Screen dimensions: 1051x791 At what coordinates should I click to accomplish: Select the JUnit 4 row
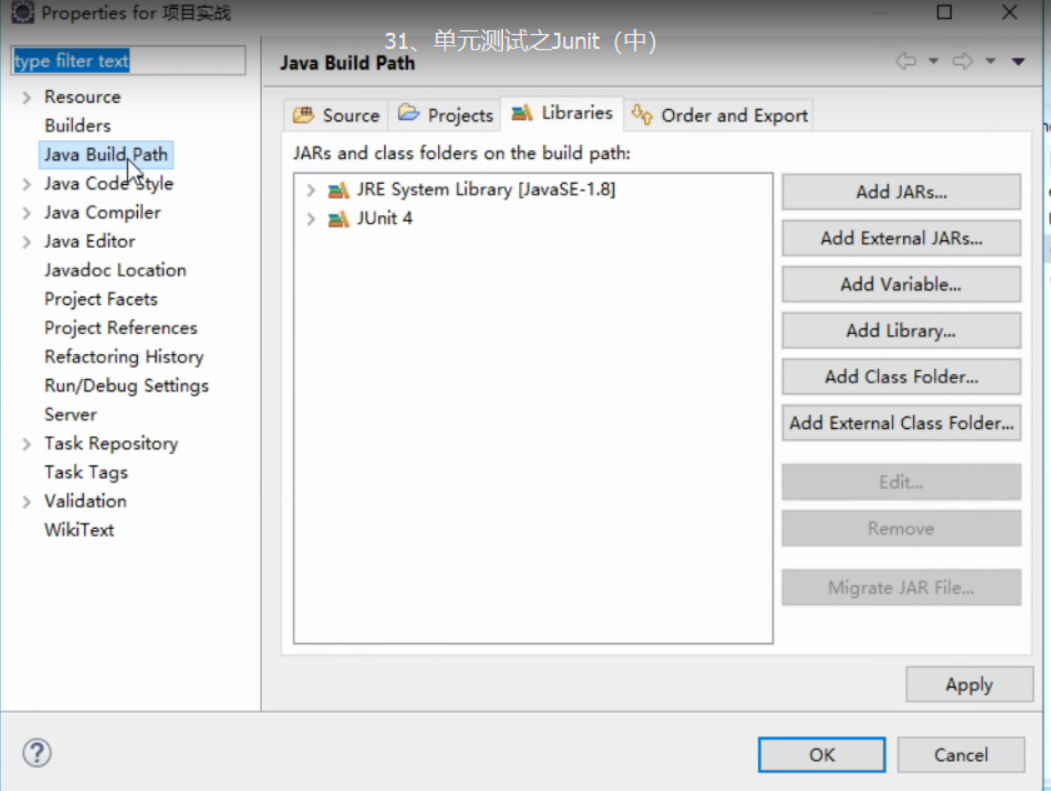pyautogui.click(x=385, y=219)
